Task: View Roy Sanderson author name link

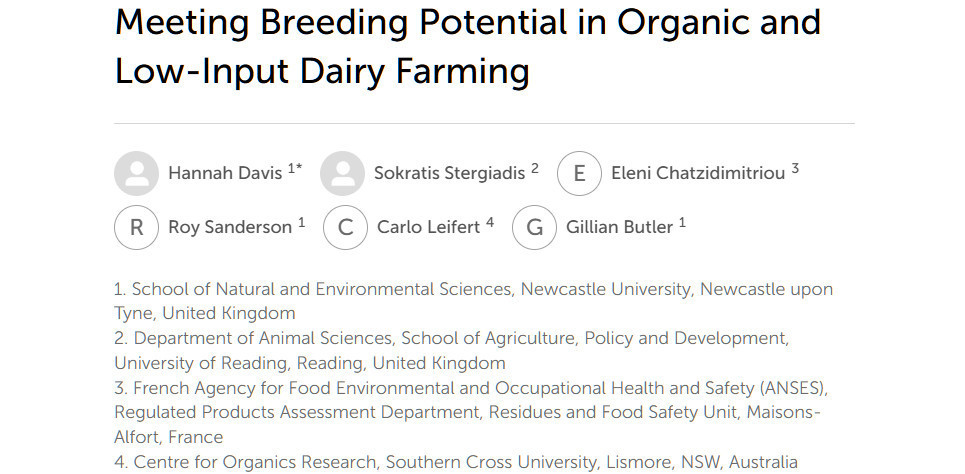Action: point(230,227)
